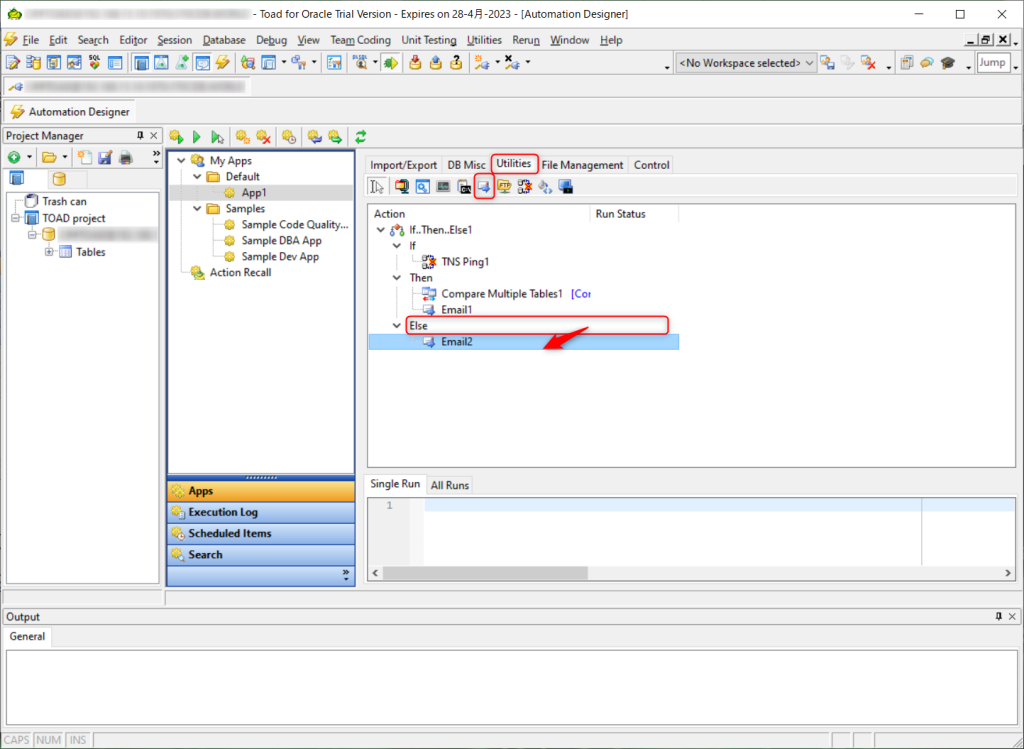
Task: Select the pointer cursor tool in action toolbar
Action: [x=377, y=187]
